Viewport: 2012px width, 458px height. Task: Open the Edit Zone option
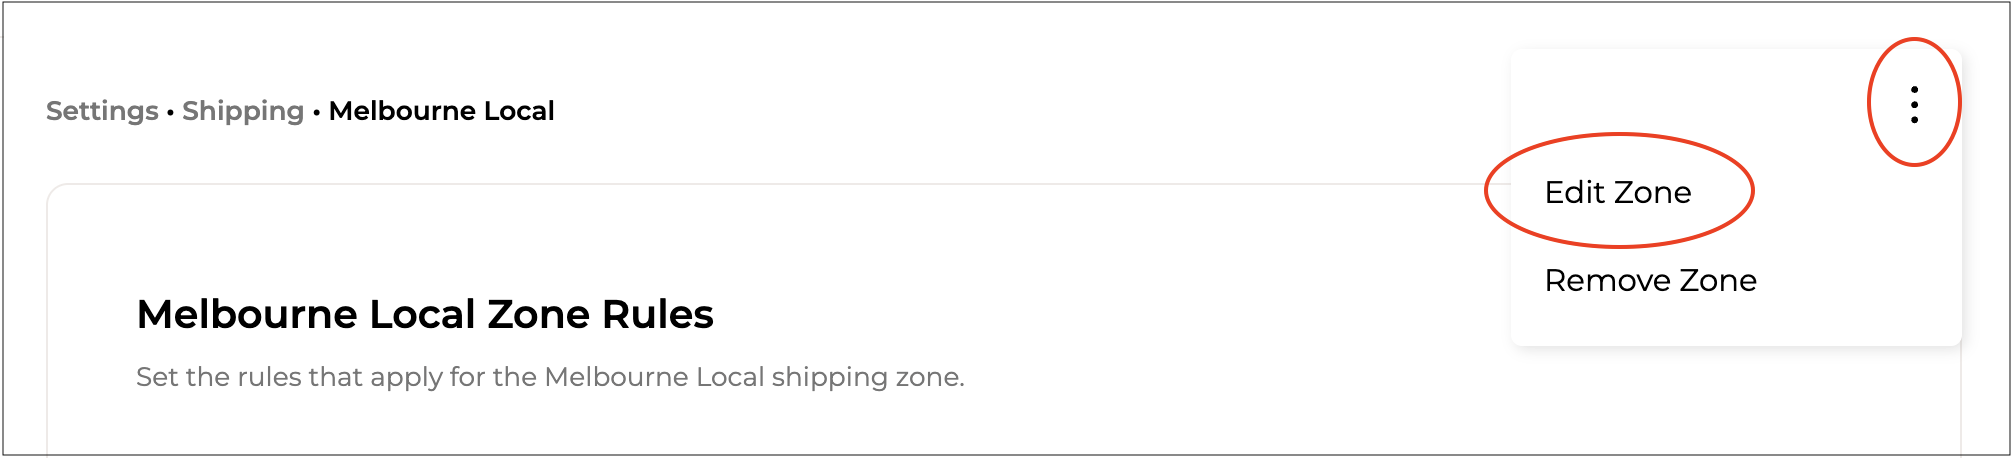[x=1617, y=192]
